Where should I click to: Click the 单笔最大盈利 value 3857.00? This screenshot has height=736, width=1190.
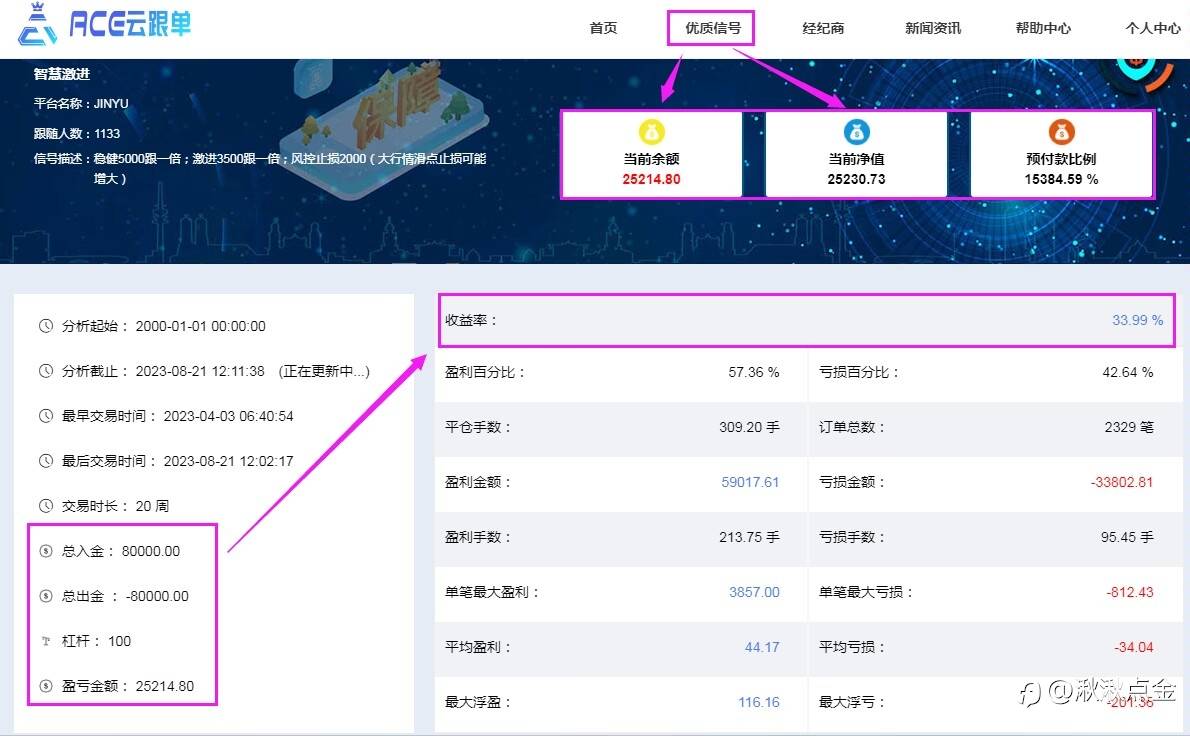point(754,592)
